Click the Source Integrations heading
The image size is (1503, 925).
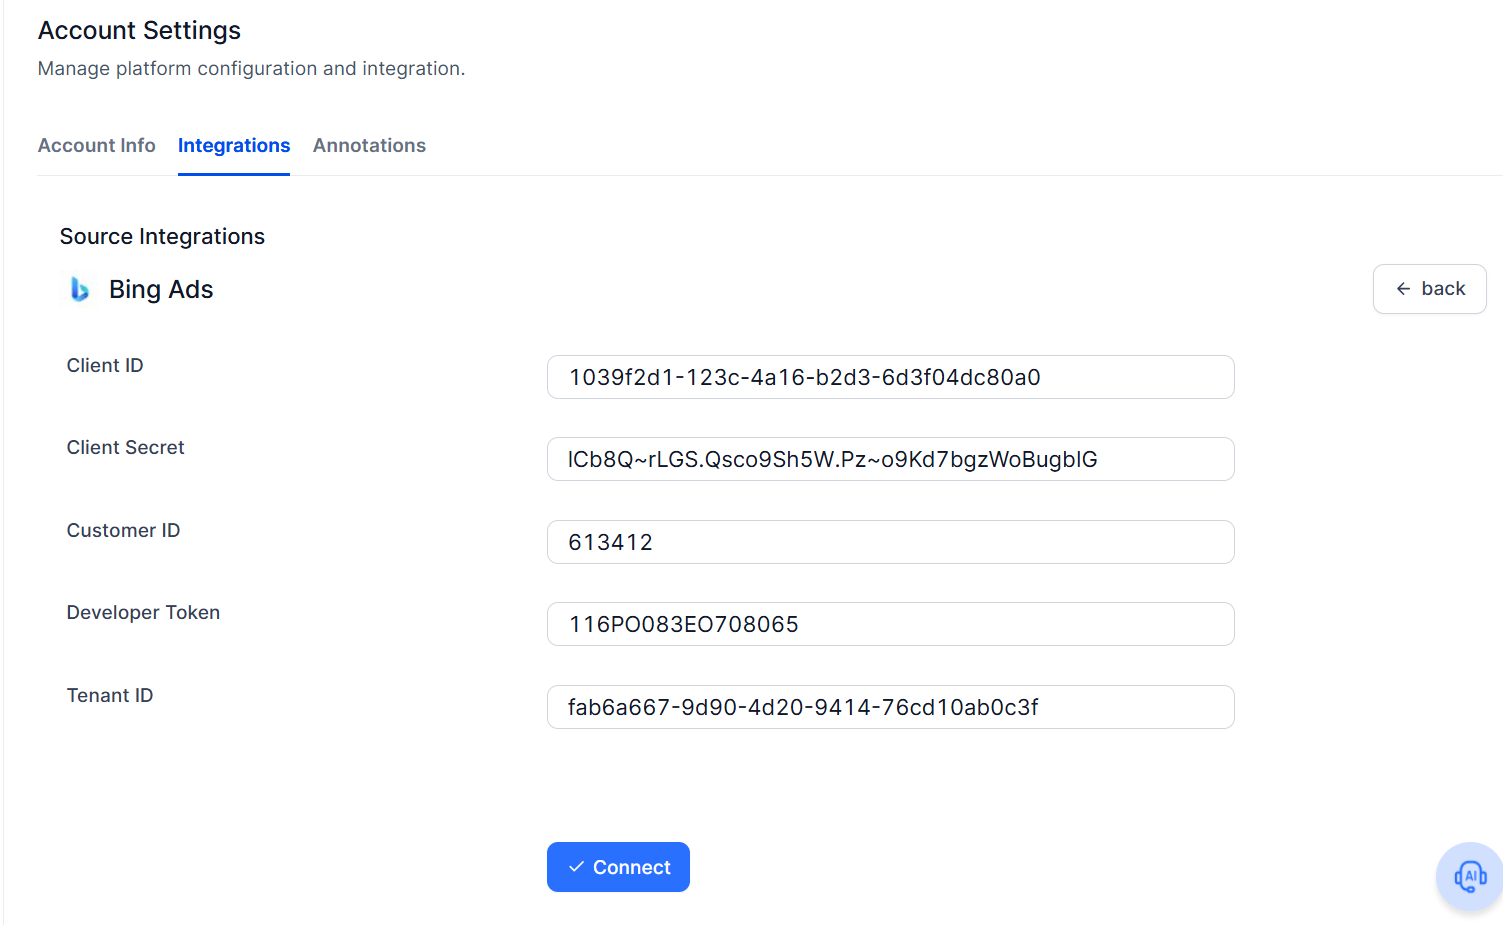[x=162, y=237]
